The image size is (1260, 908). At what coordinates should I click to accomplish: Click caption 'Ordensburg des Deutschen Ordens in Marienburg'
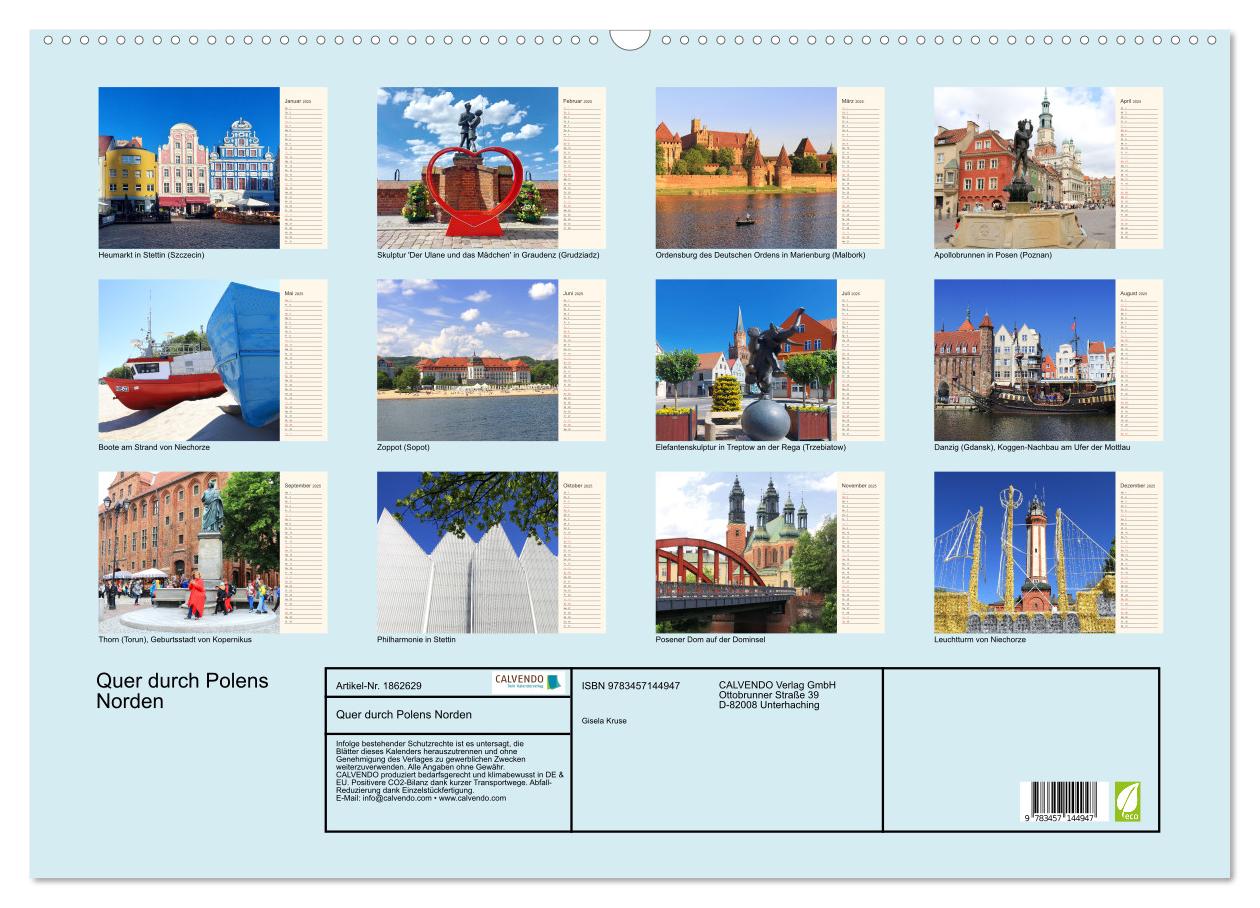760,255
